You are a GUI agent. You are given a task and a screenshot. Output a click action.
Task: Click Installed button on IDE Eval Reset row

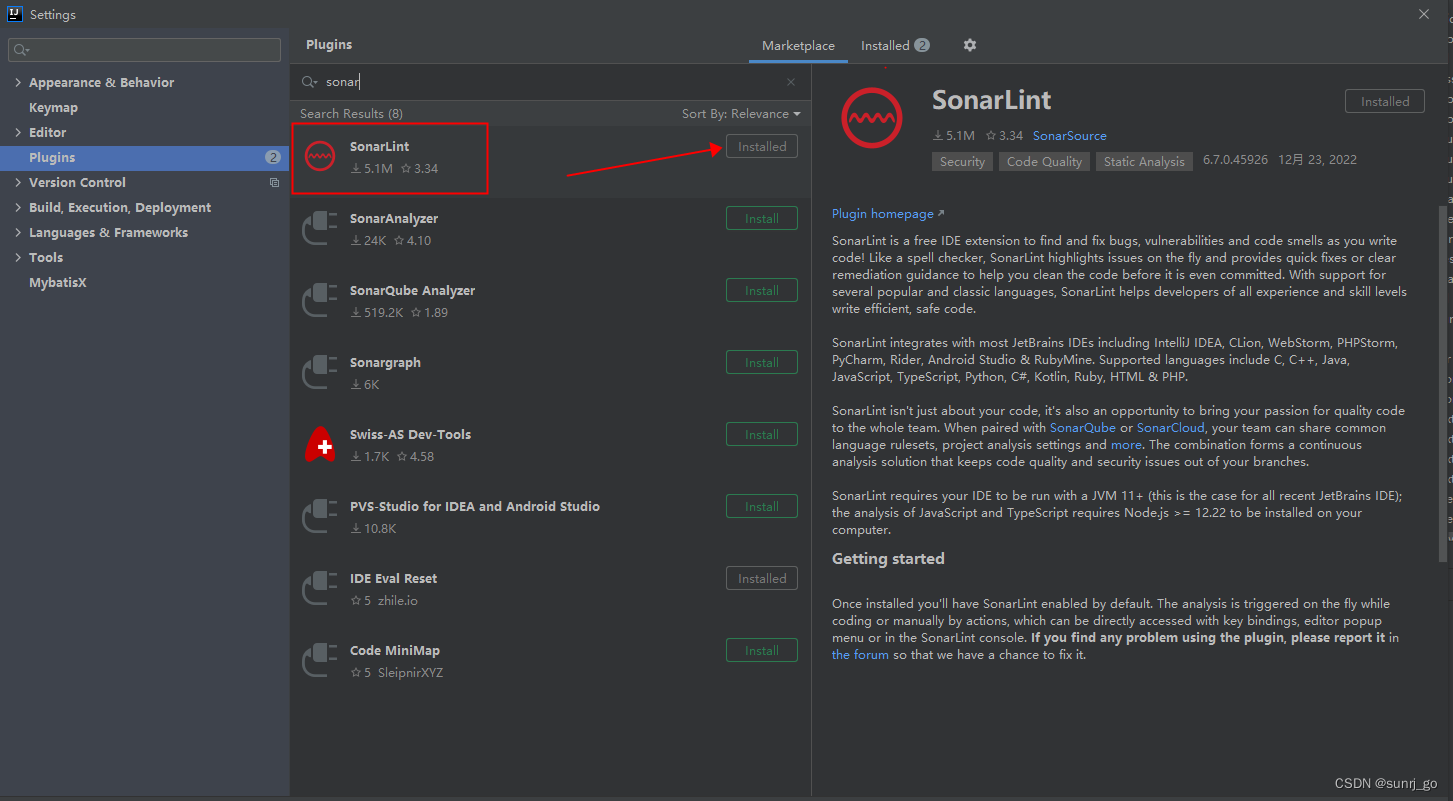click(x=761, y=579)
